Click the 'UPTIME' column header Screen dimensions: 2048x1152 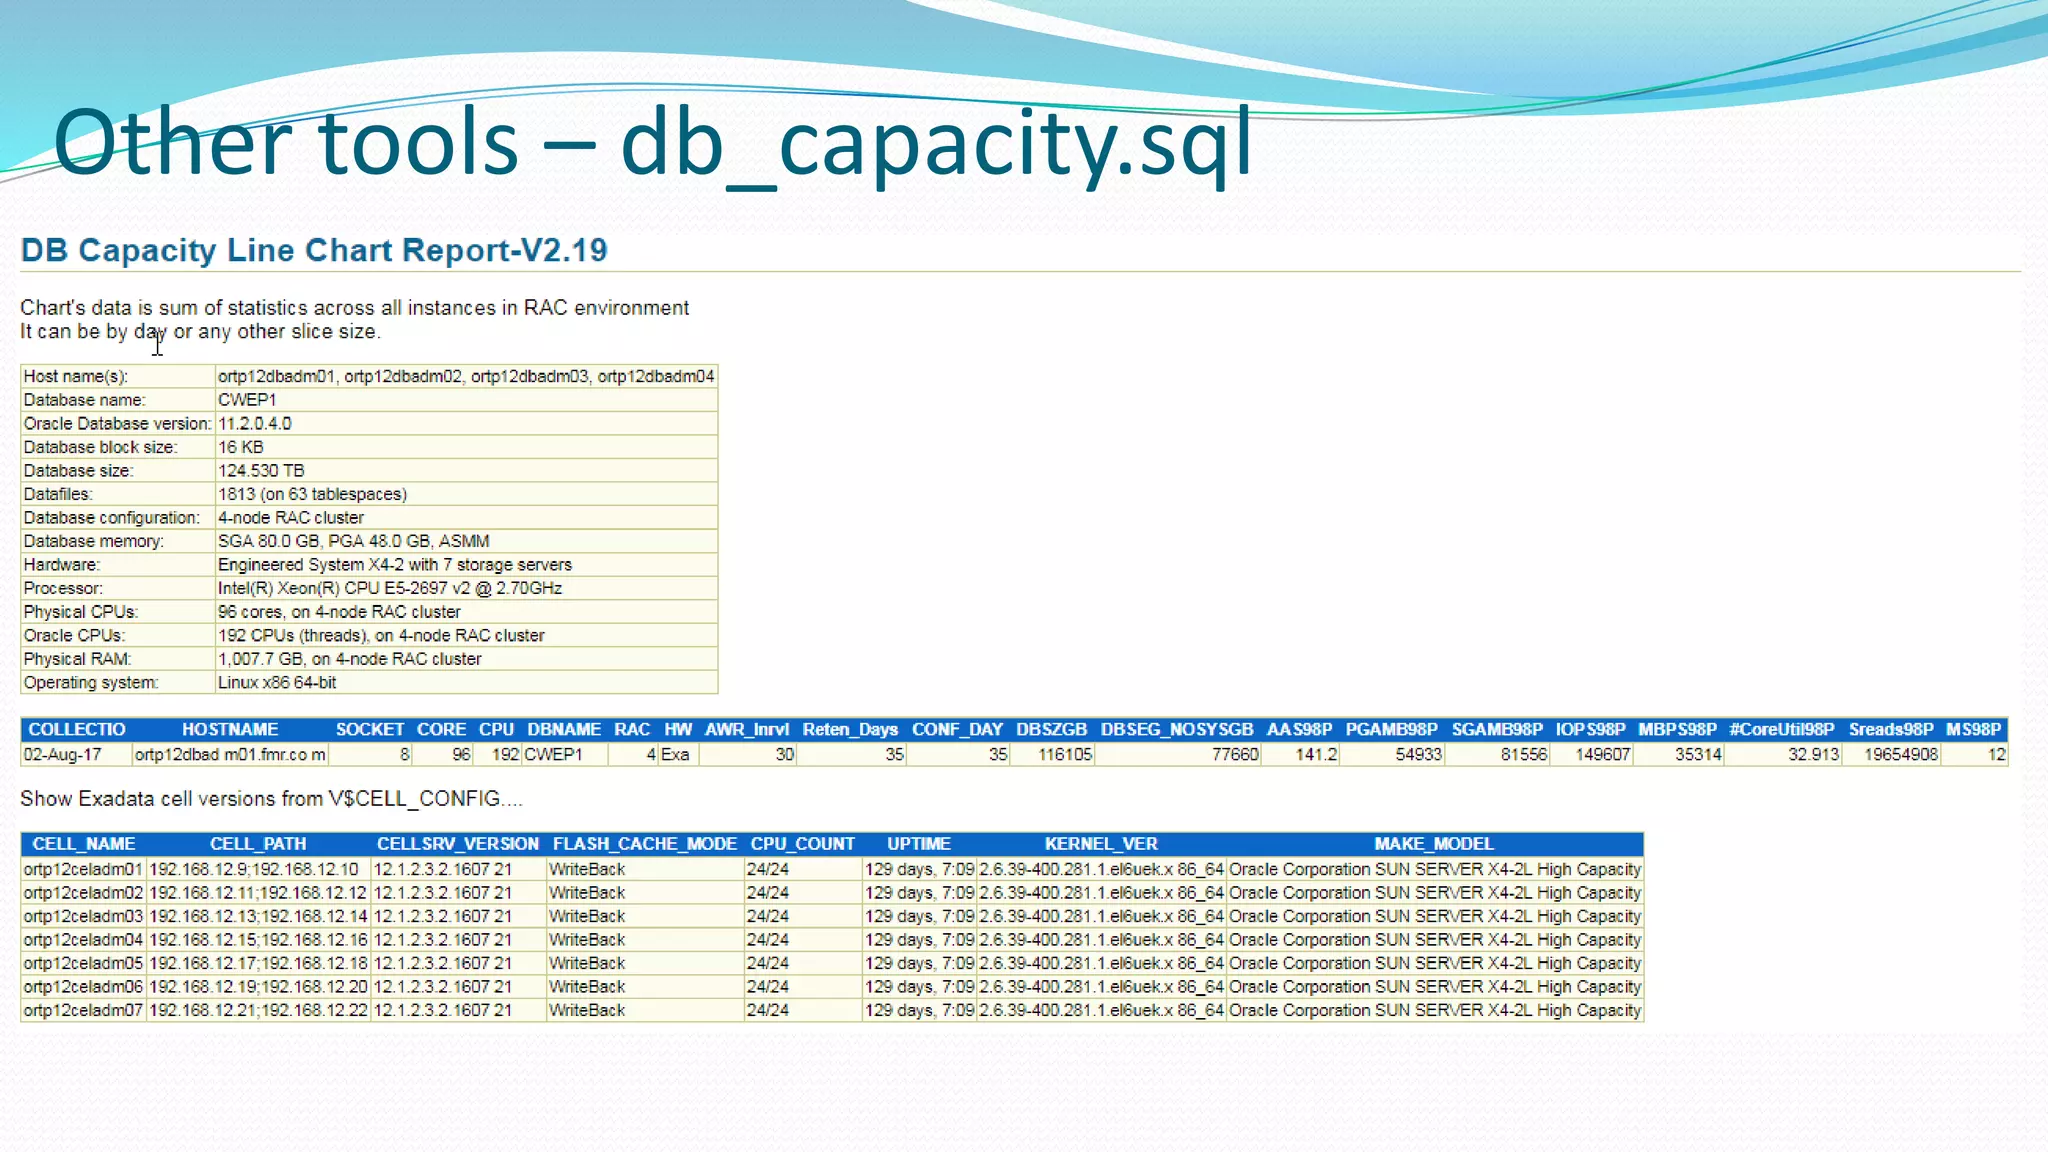[918, 844]
